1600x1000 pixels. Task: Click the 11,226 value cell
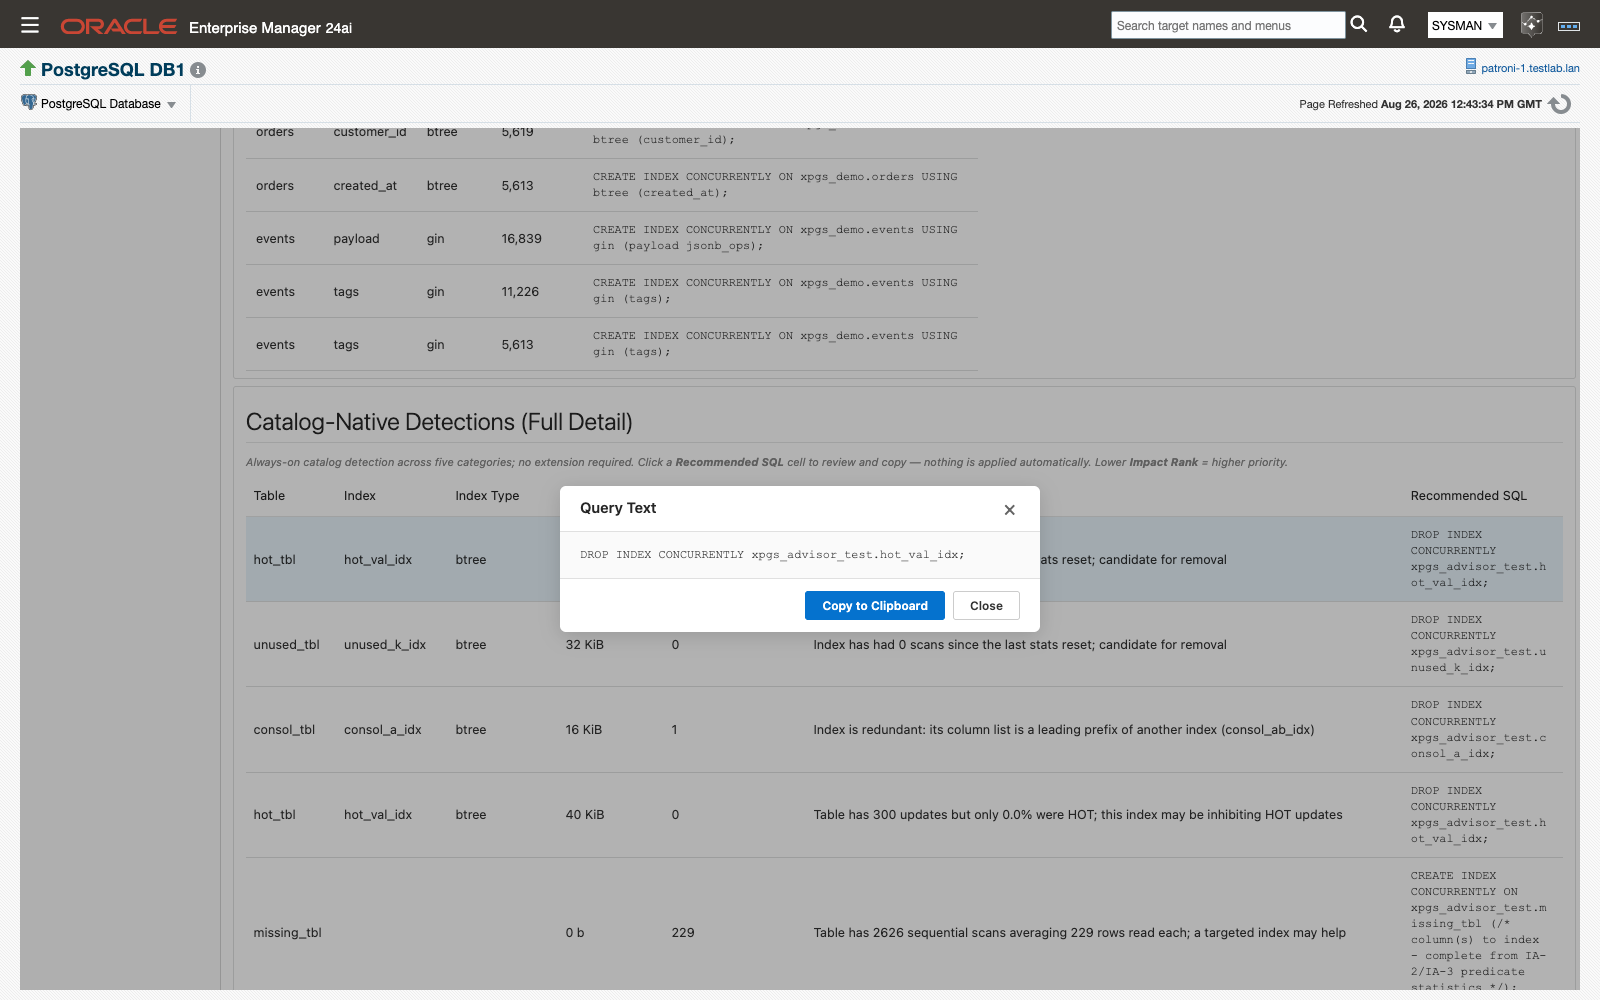pos(520,292)
